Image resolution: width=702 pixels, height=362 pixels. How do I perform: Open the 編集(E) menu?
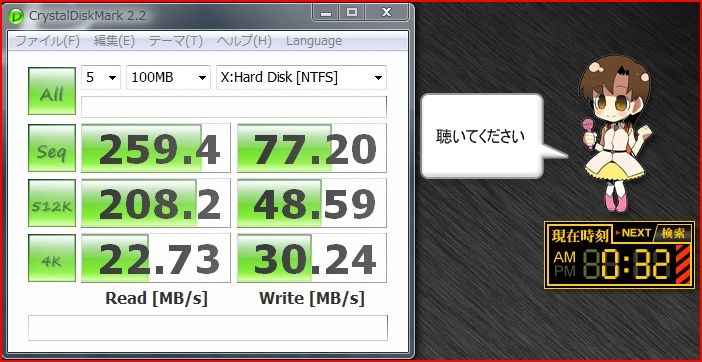pyautogui.click(x=114, y=41)
